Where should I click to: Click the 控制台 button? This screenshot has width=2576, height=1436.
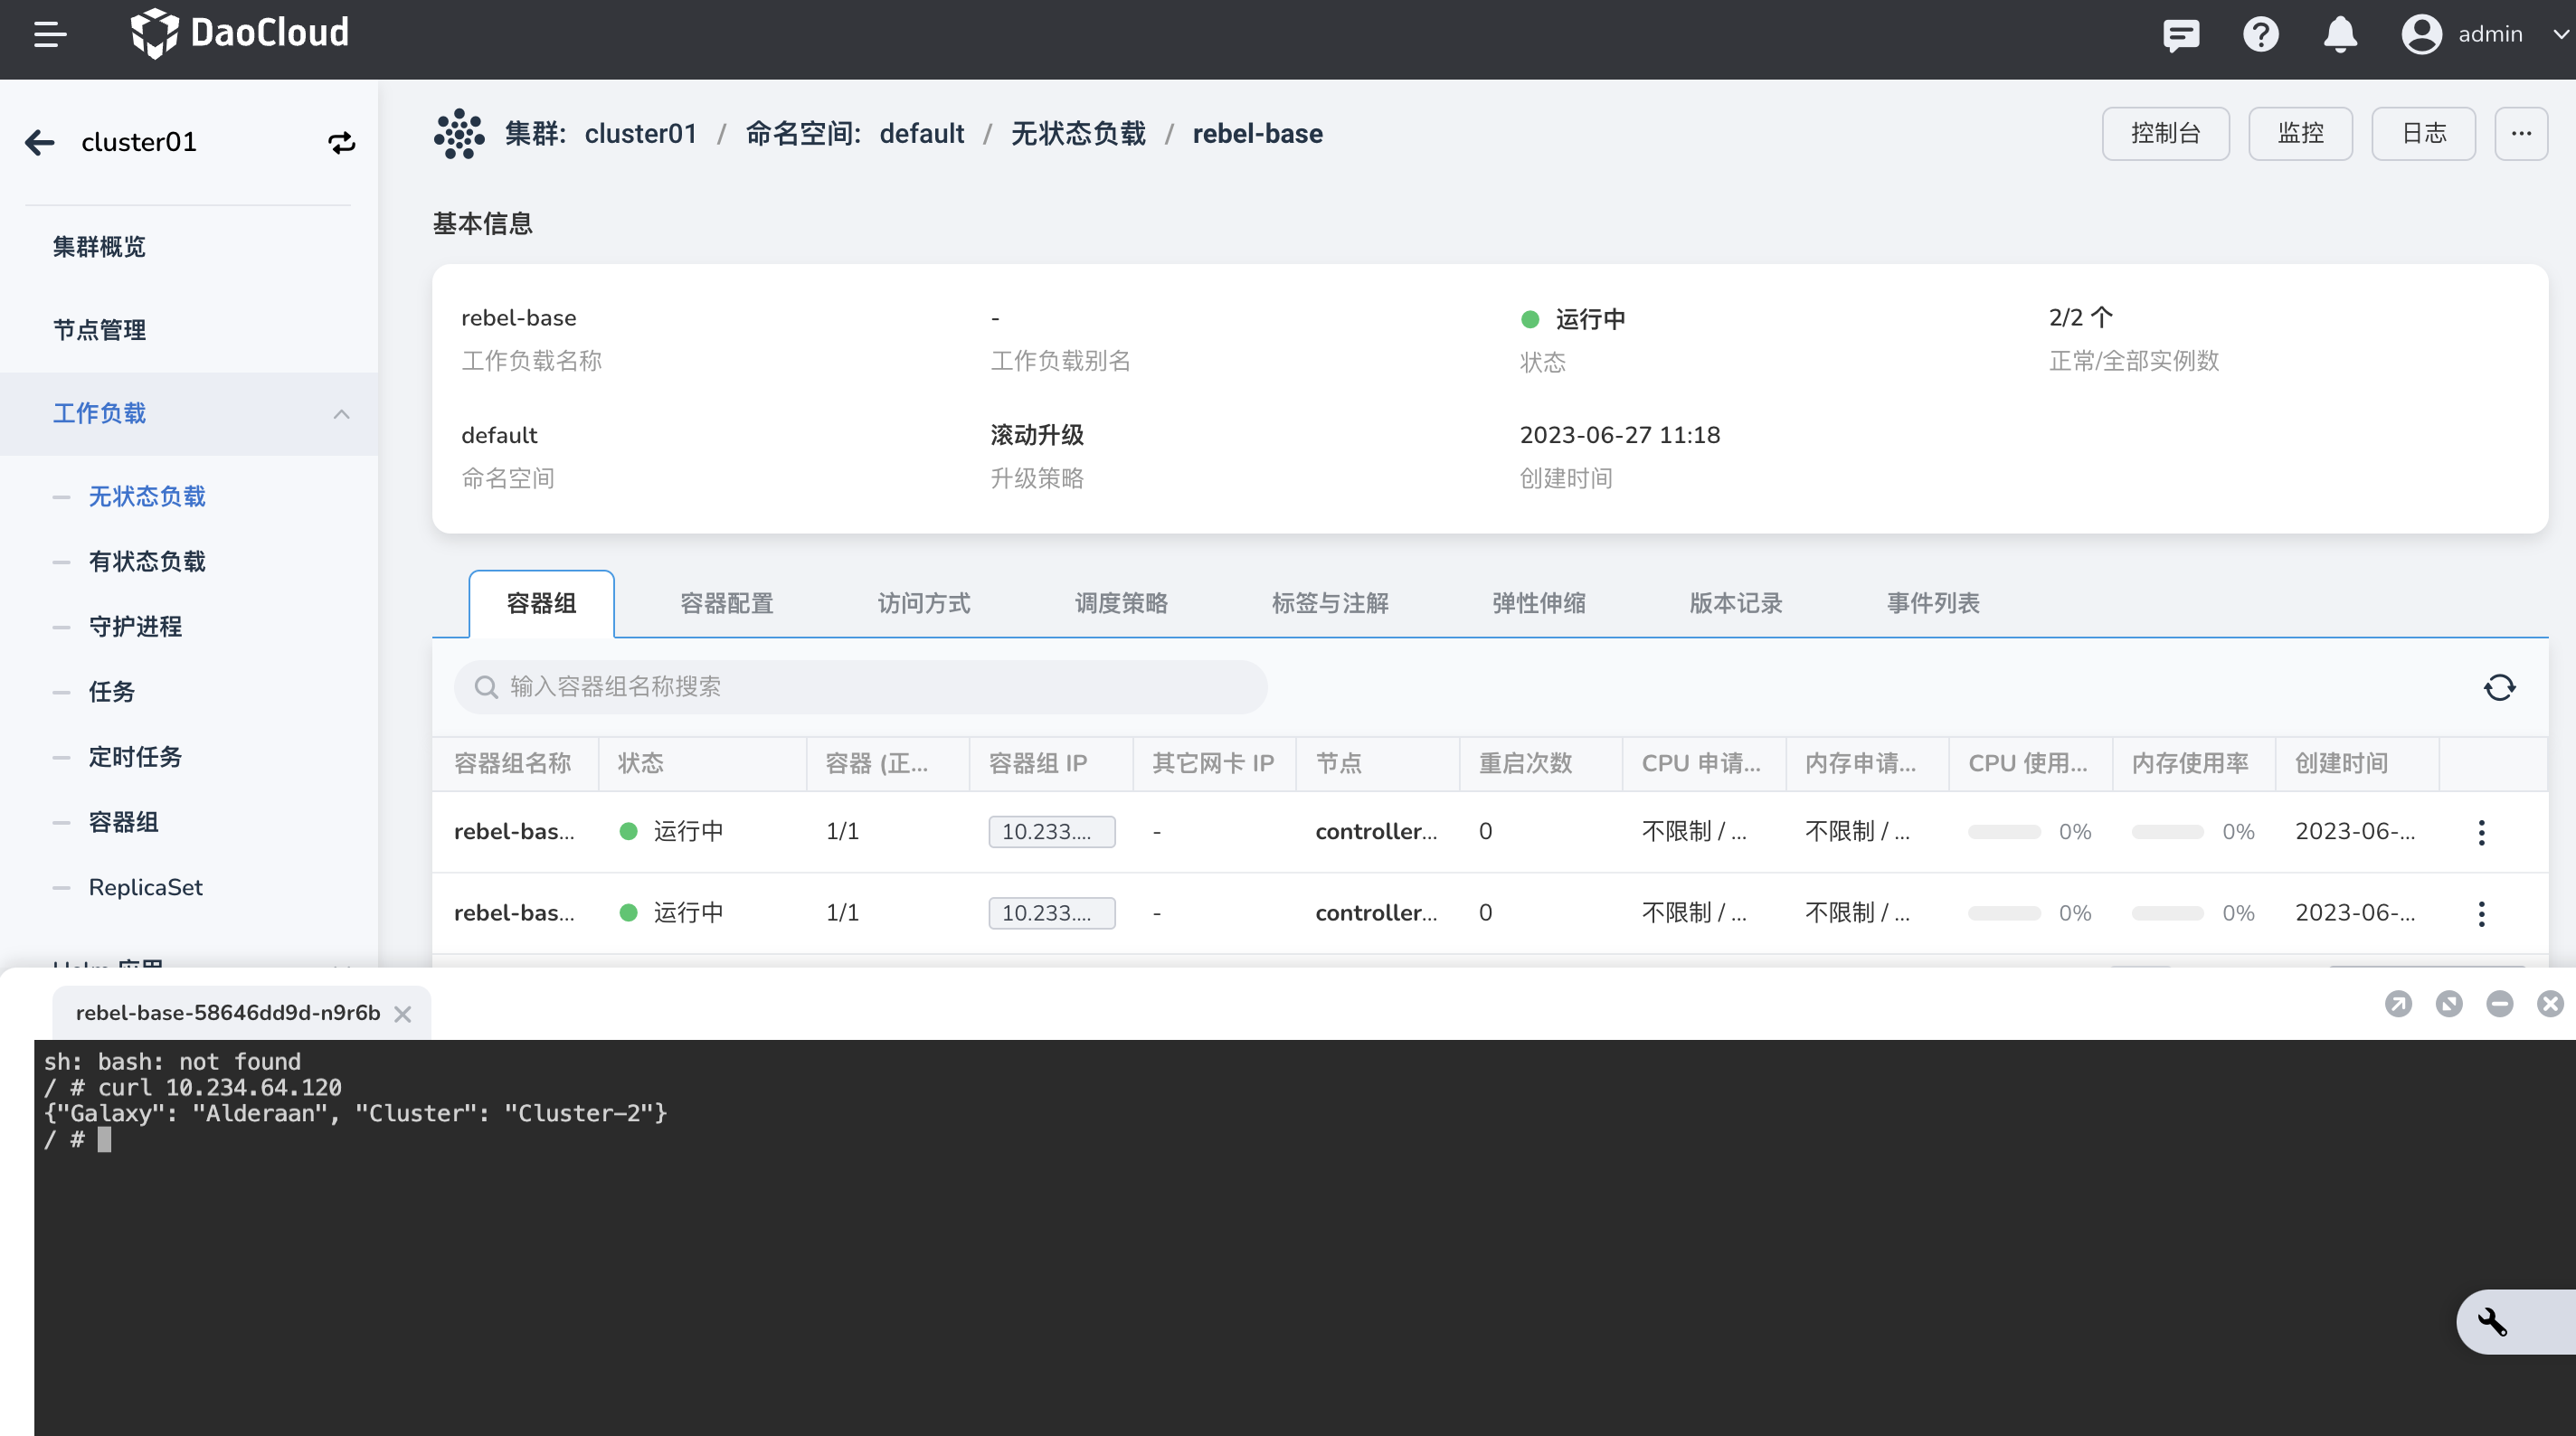[2165, 133]
